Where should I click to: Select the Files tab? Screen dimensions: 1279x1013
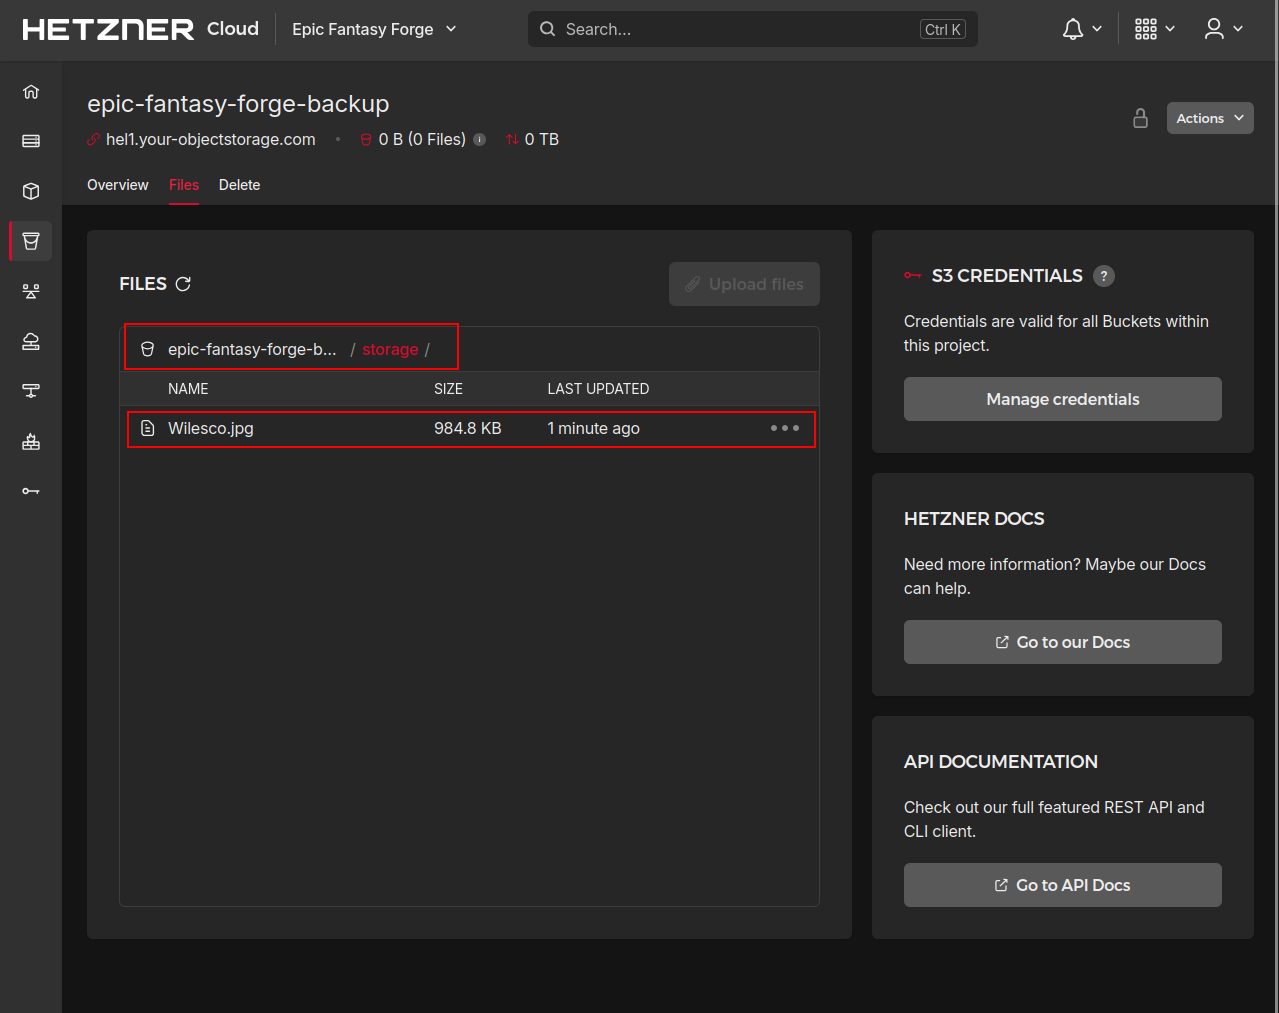click(x=184, y=185)
